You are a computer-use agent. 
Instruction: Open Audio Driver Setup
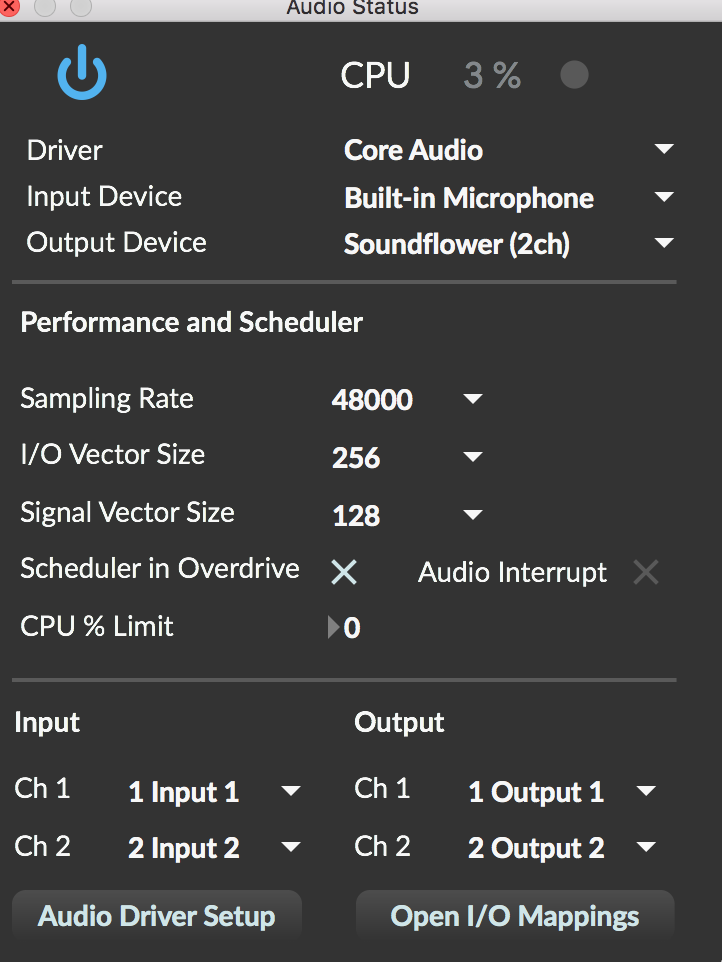[157, 917]
